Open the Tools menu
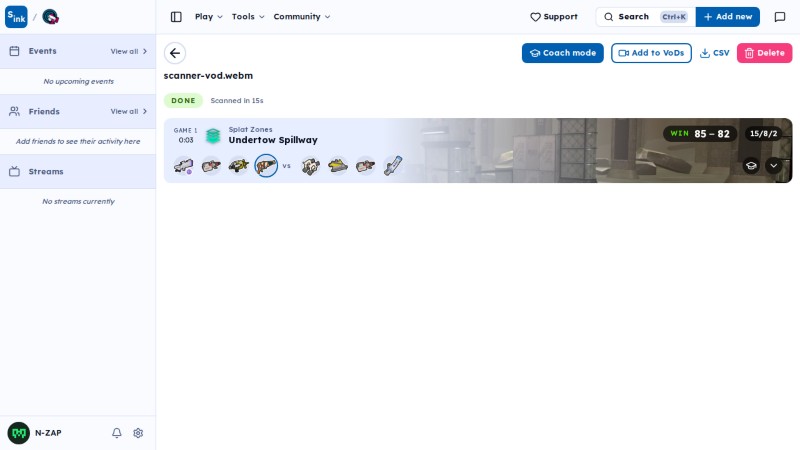This screenshot has height=450, width=800. pyautogui.click(x=248, y=17)
